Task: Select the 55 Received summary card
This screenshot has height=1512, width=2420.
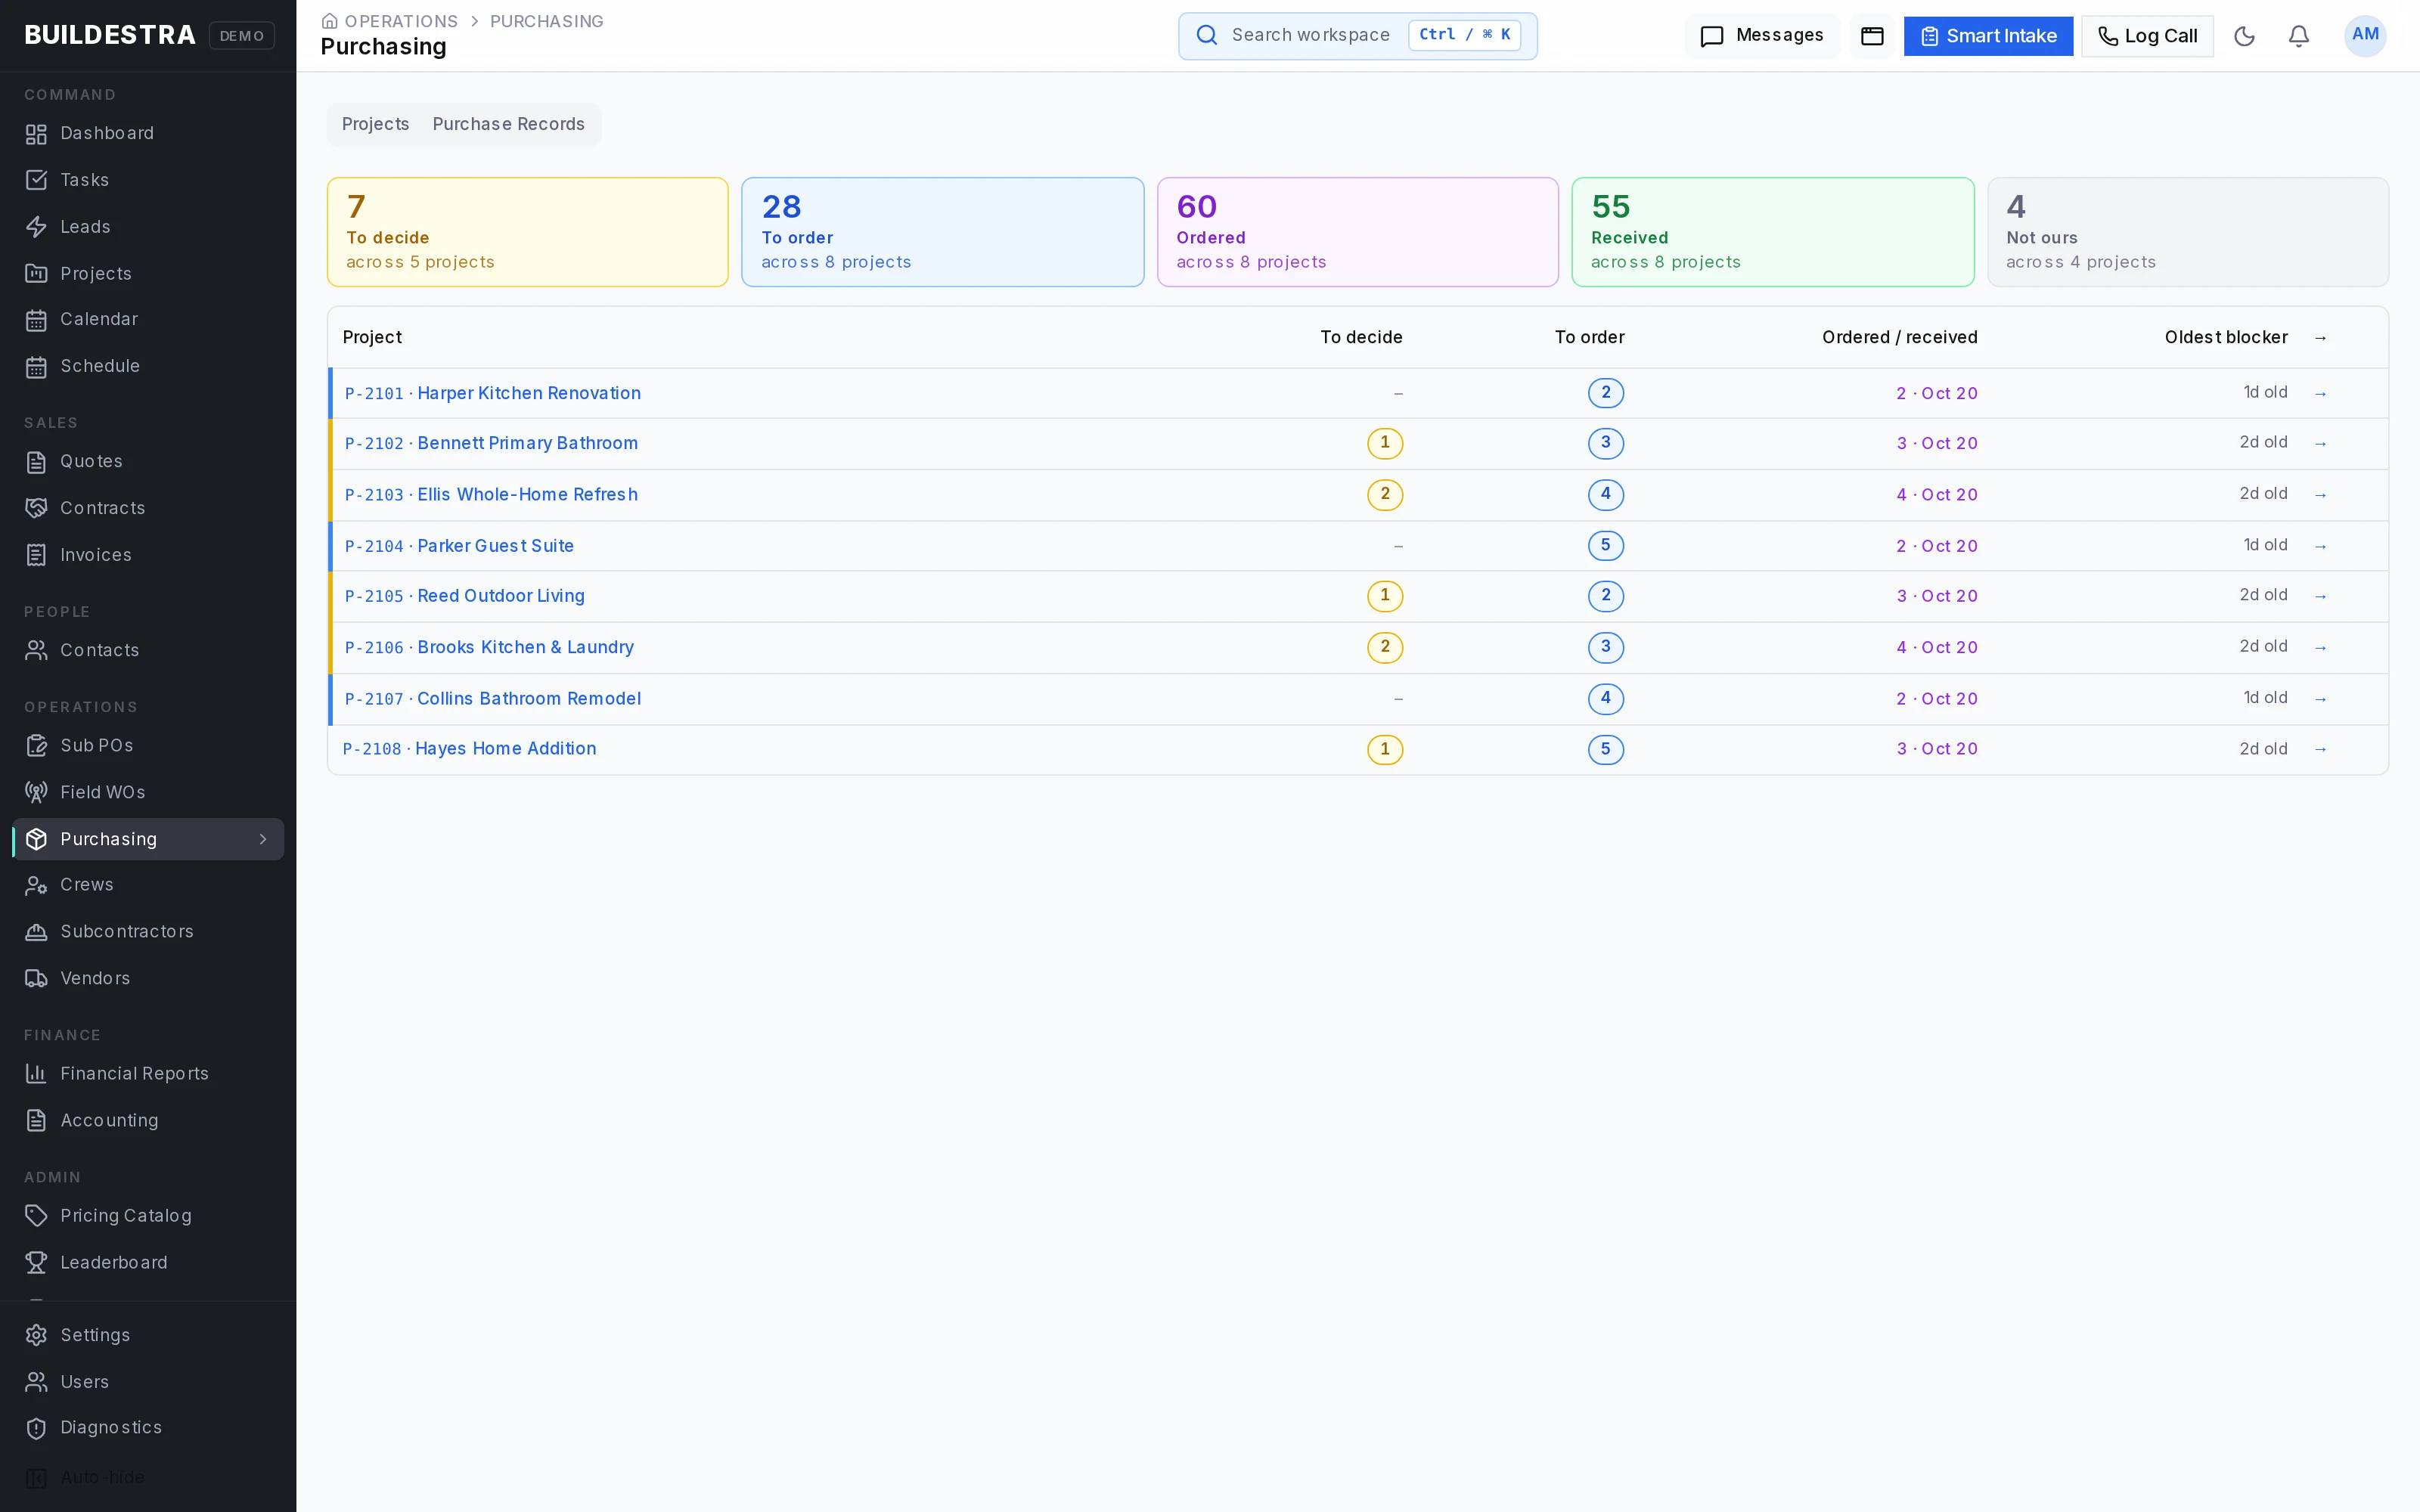Action: (1772, 232)
